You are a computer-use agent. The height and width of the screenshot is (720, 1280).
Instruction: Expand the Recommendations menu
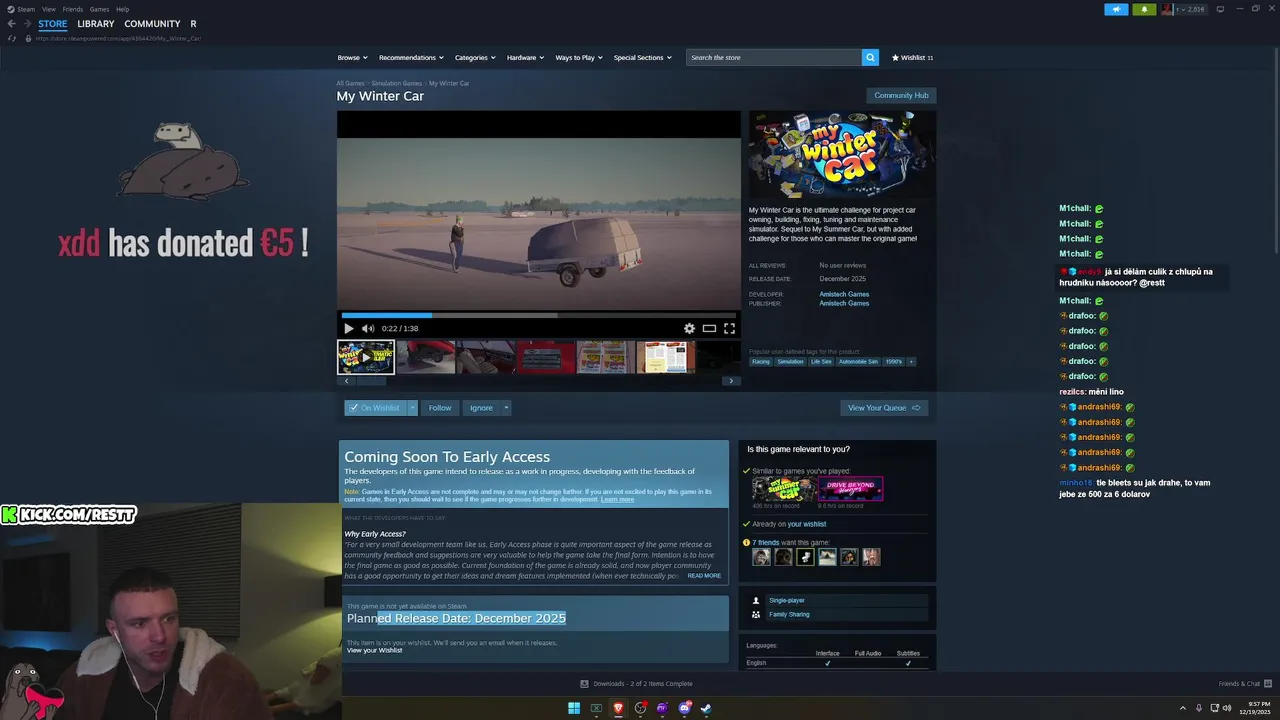(x=411, y=57)
